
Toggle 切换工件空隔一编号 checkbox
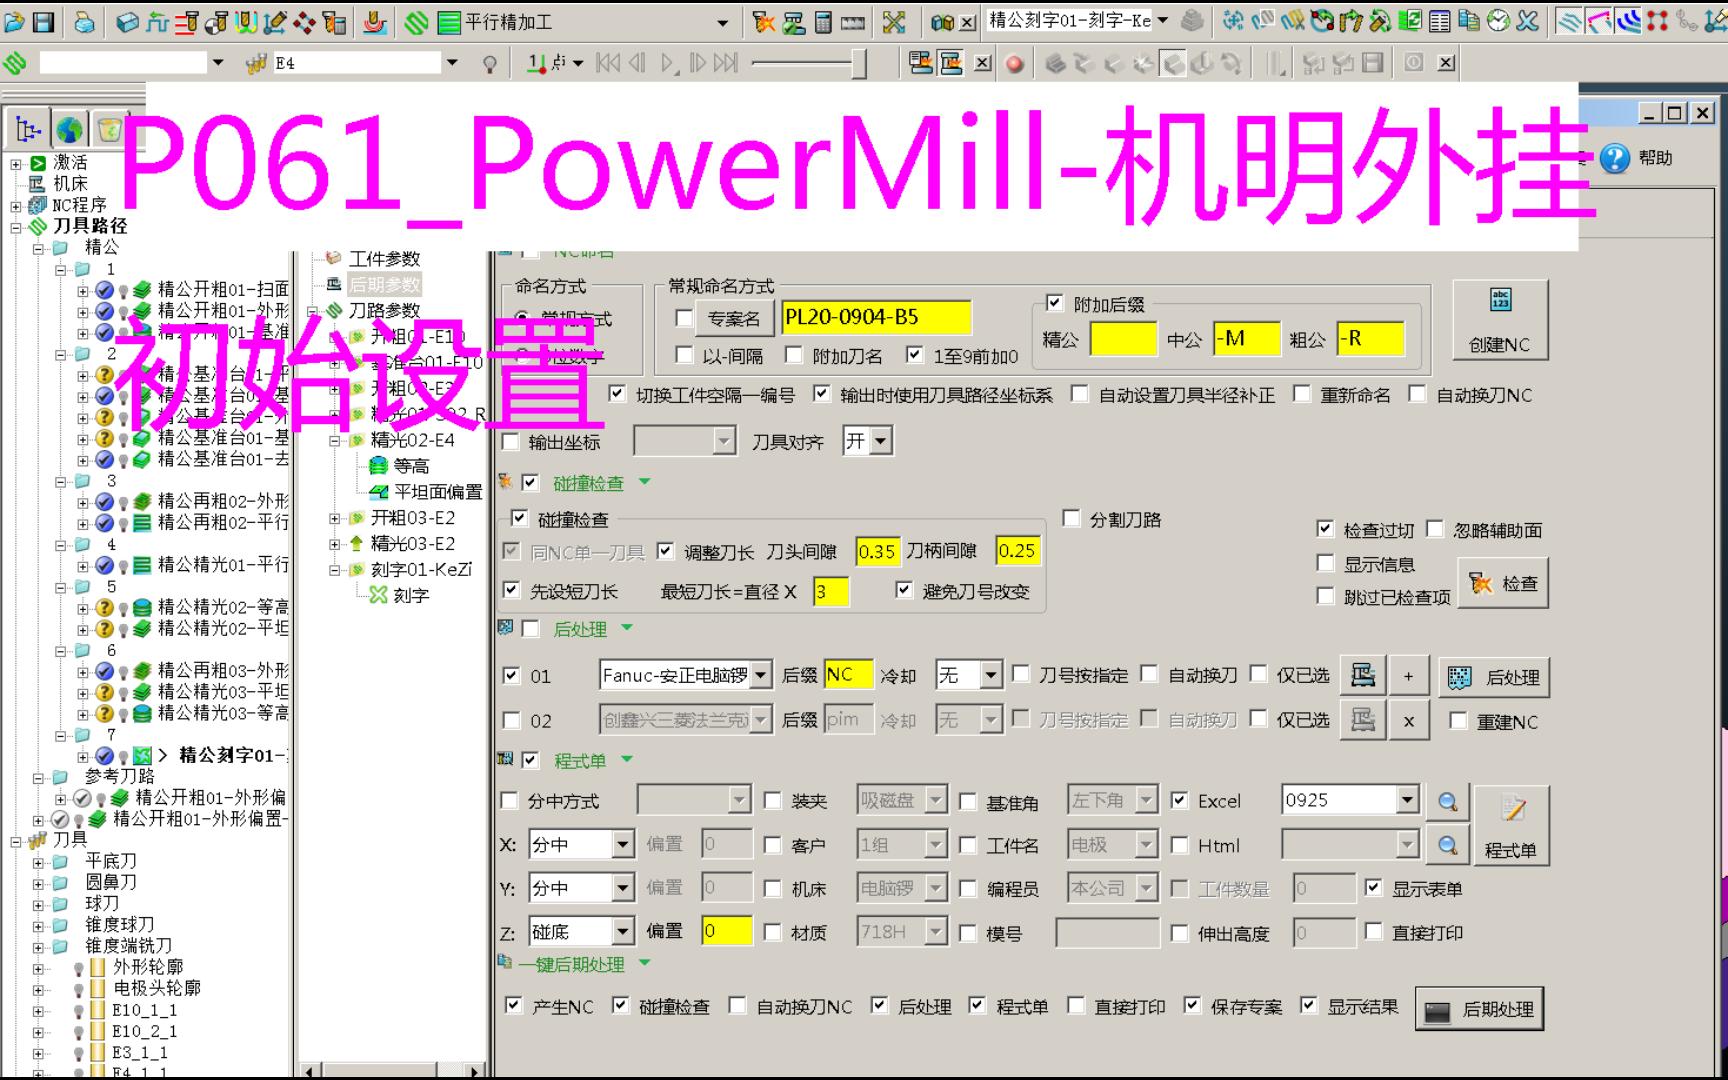pos(617,394)
